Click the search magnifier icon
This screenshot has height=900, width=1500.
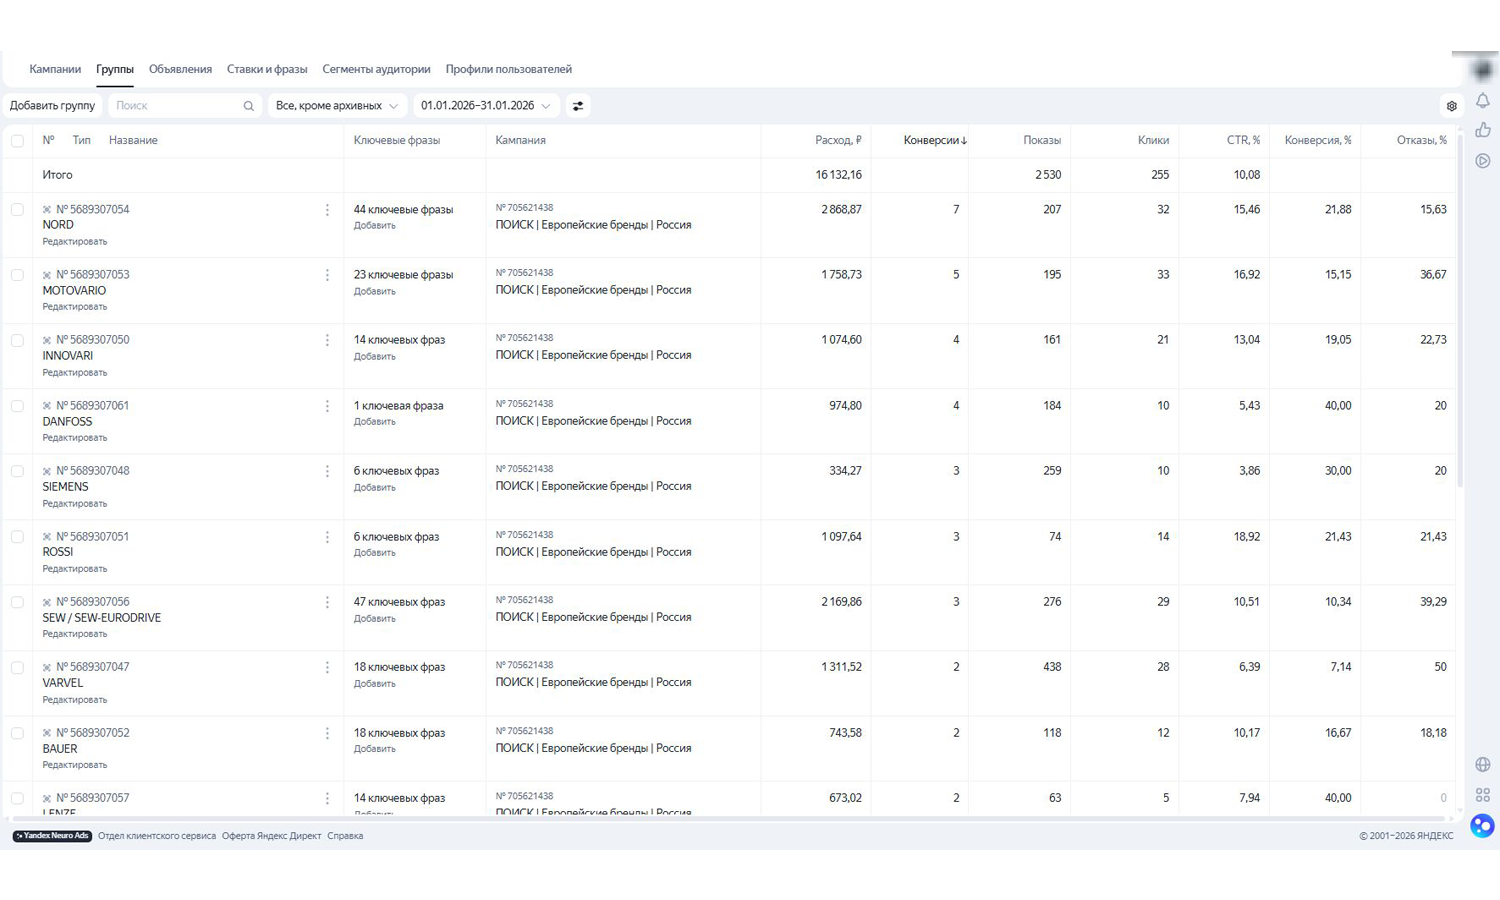249,106
